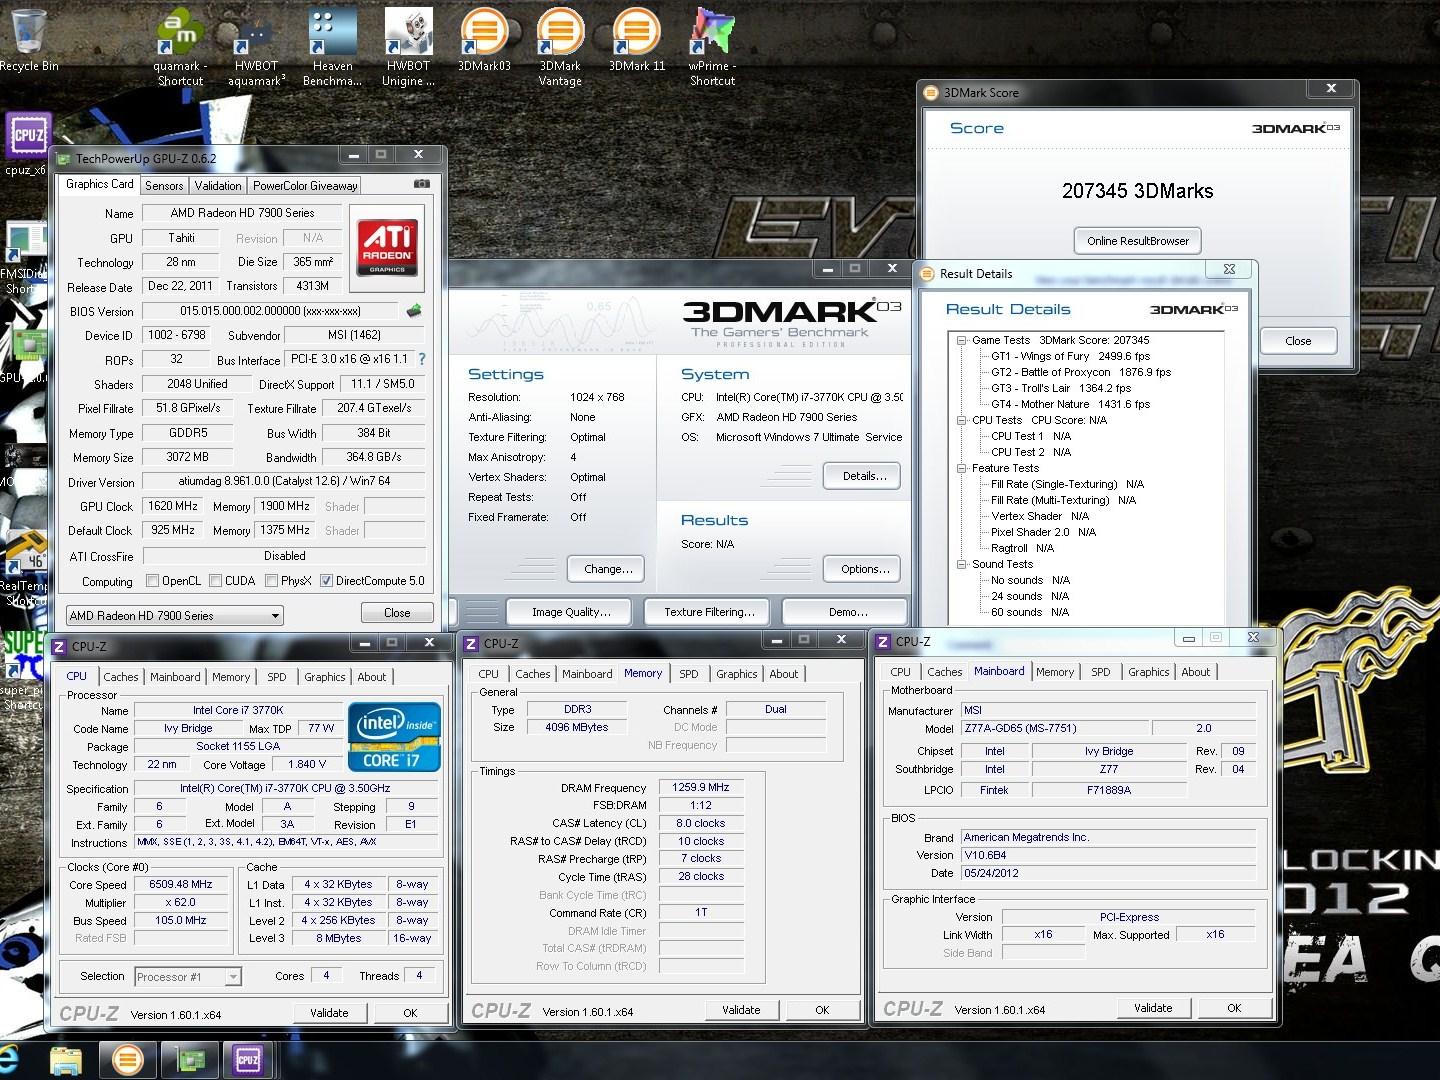This screenshot has width=1440, height=1080.
Task: Click the Intel Core i7 logo in CPU-Z
Action: pos(394,739)
